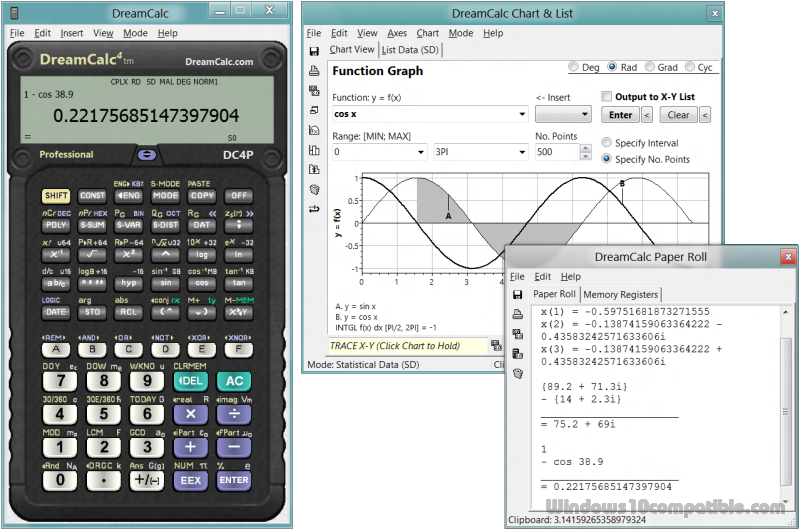Switch to the List Data (SD) tab

[x=410, y=50]
